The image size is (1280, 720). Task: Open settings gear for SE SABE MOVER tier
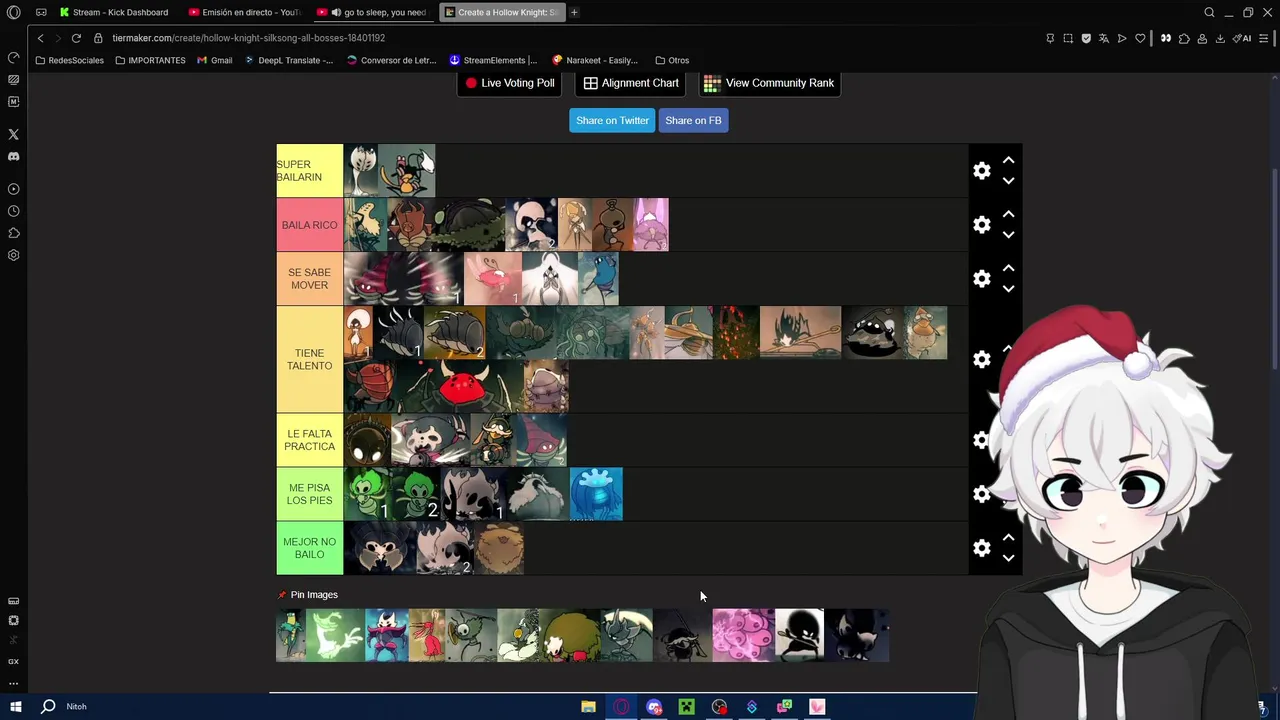pos(982,279)
